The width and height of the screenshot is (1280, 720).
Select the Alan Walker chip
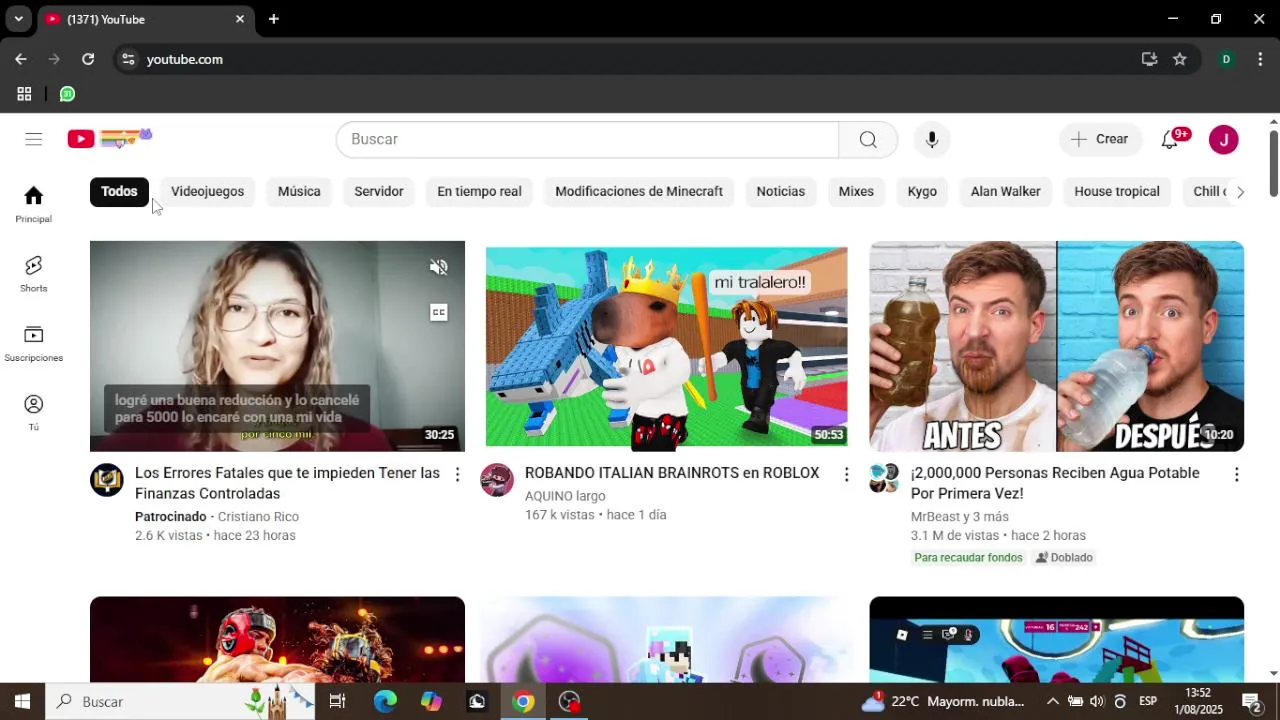tap(1005, 192)
